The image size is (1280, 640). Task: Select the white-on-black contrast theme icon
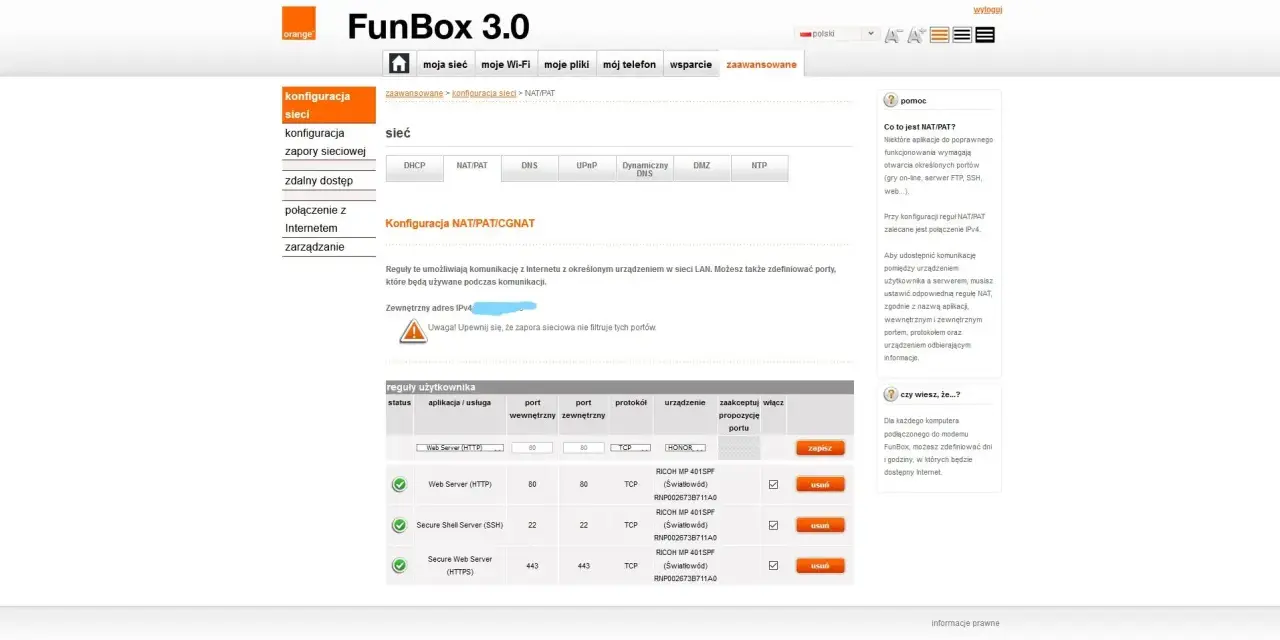tap(985, 35)
